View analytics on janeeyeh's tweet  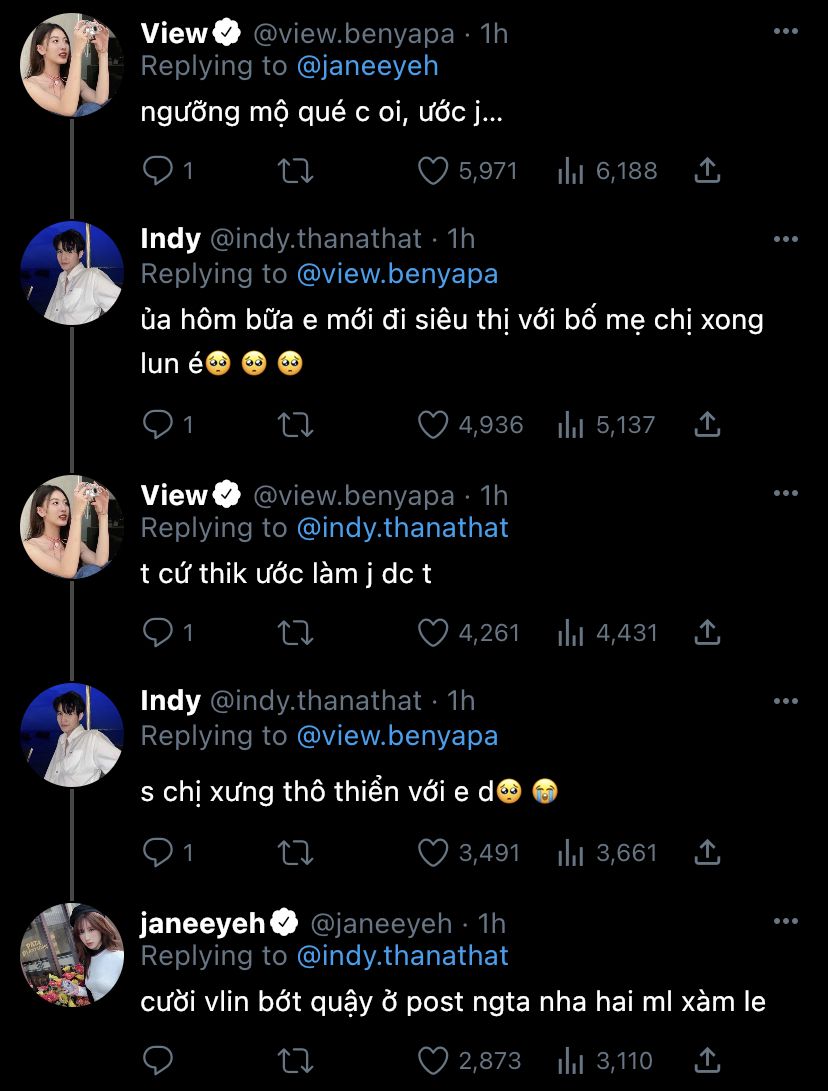coord(571,1061)
